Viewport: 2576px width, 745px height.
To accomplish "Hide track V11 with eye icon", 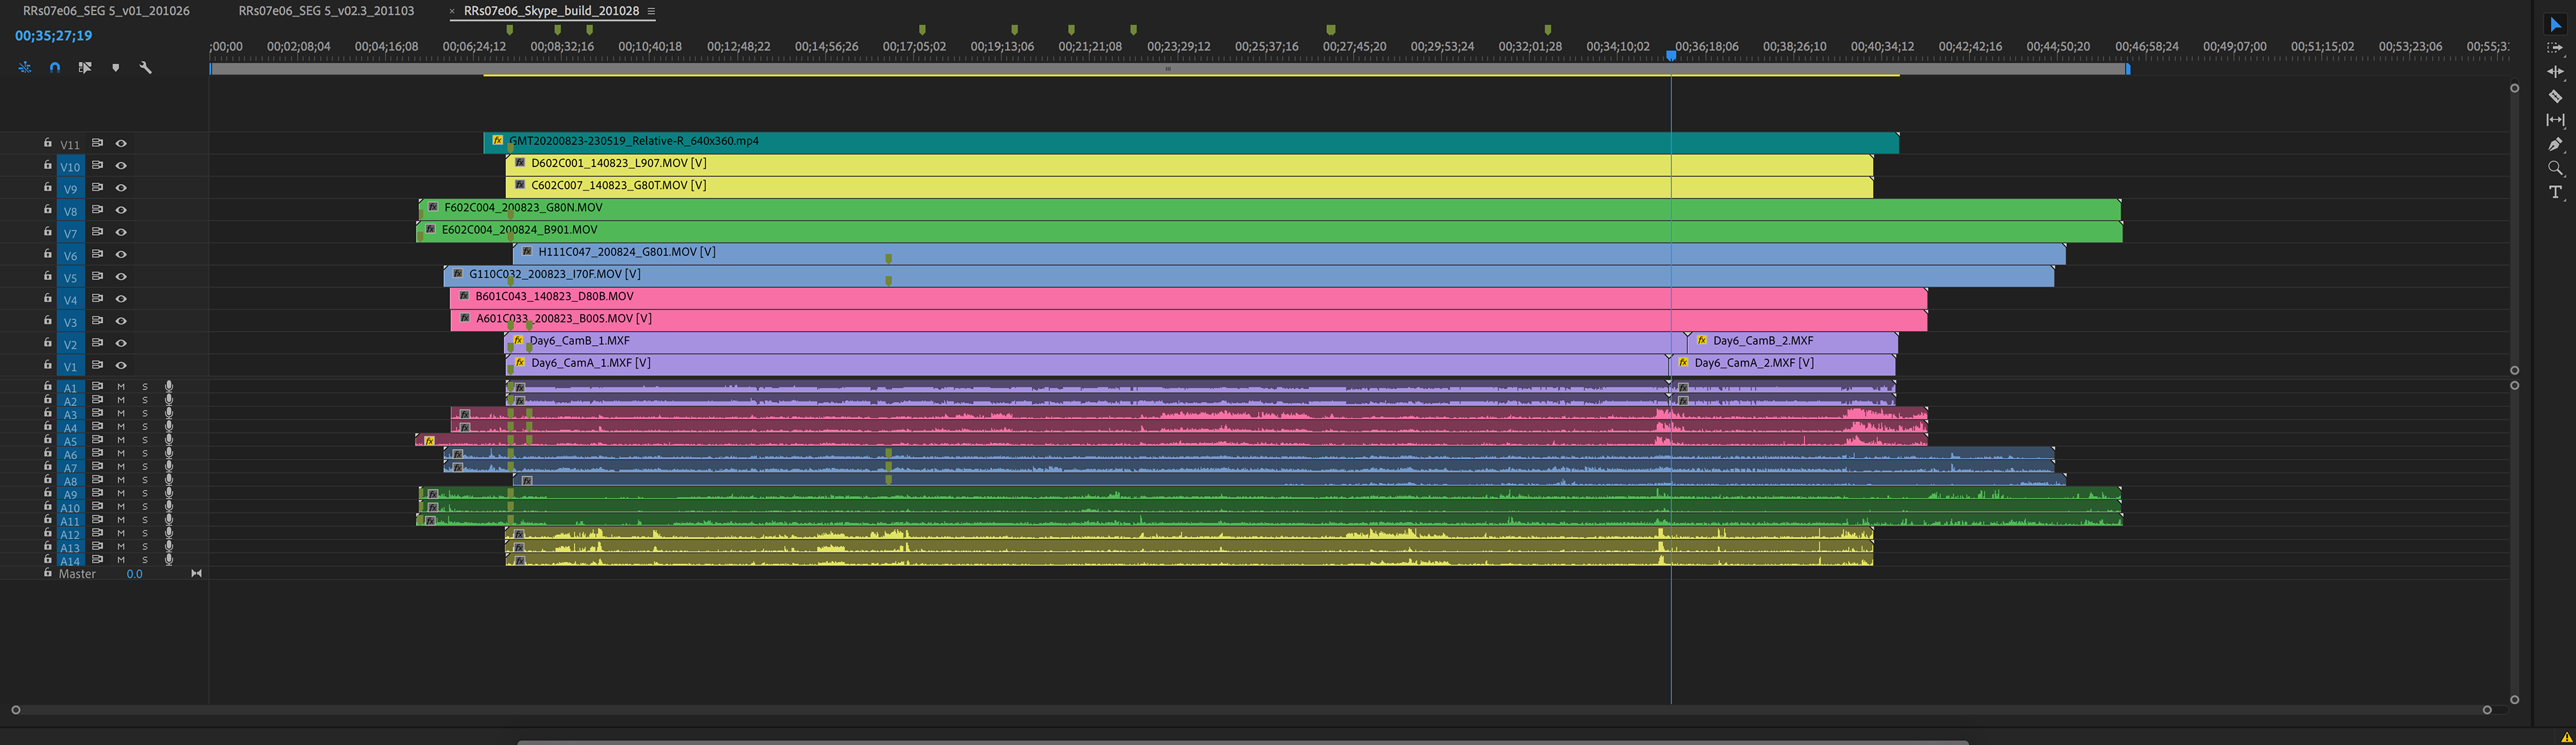I will [x=121, y=143].
